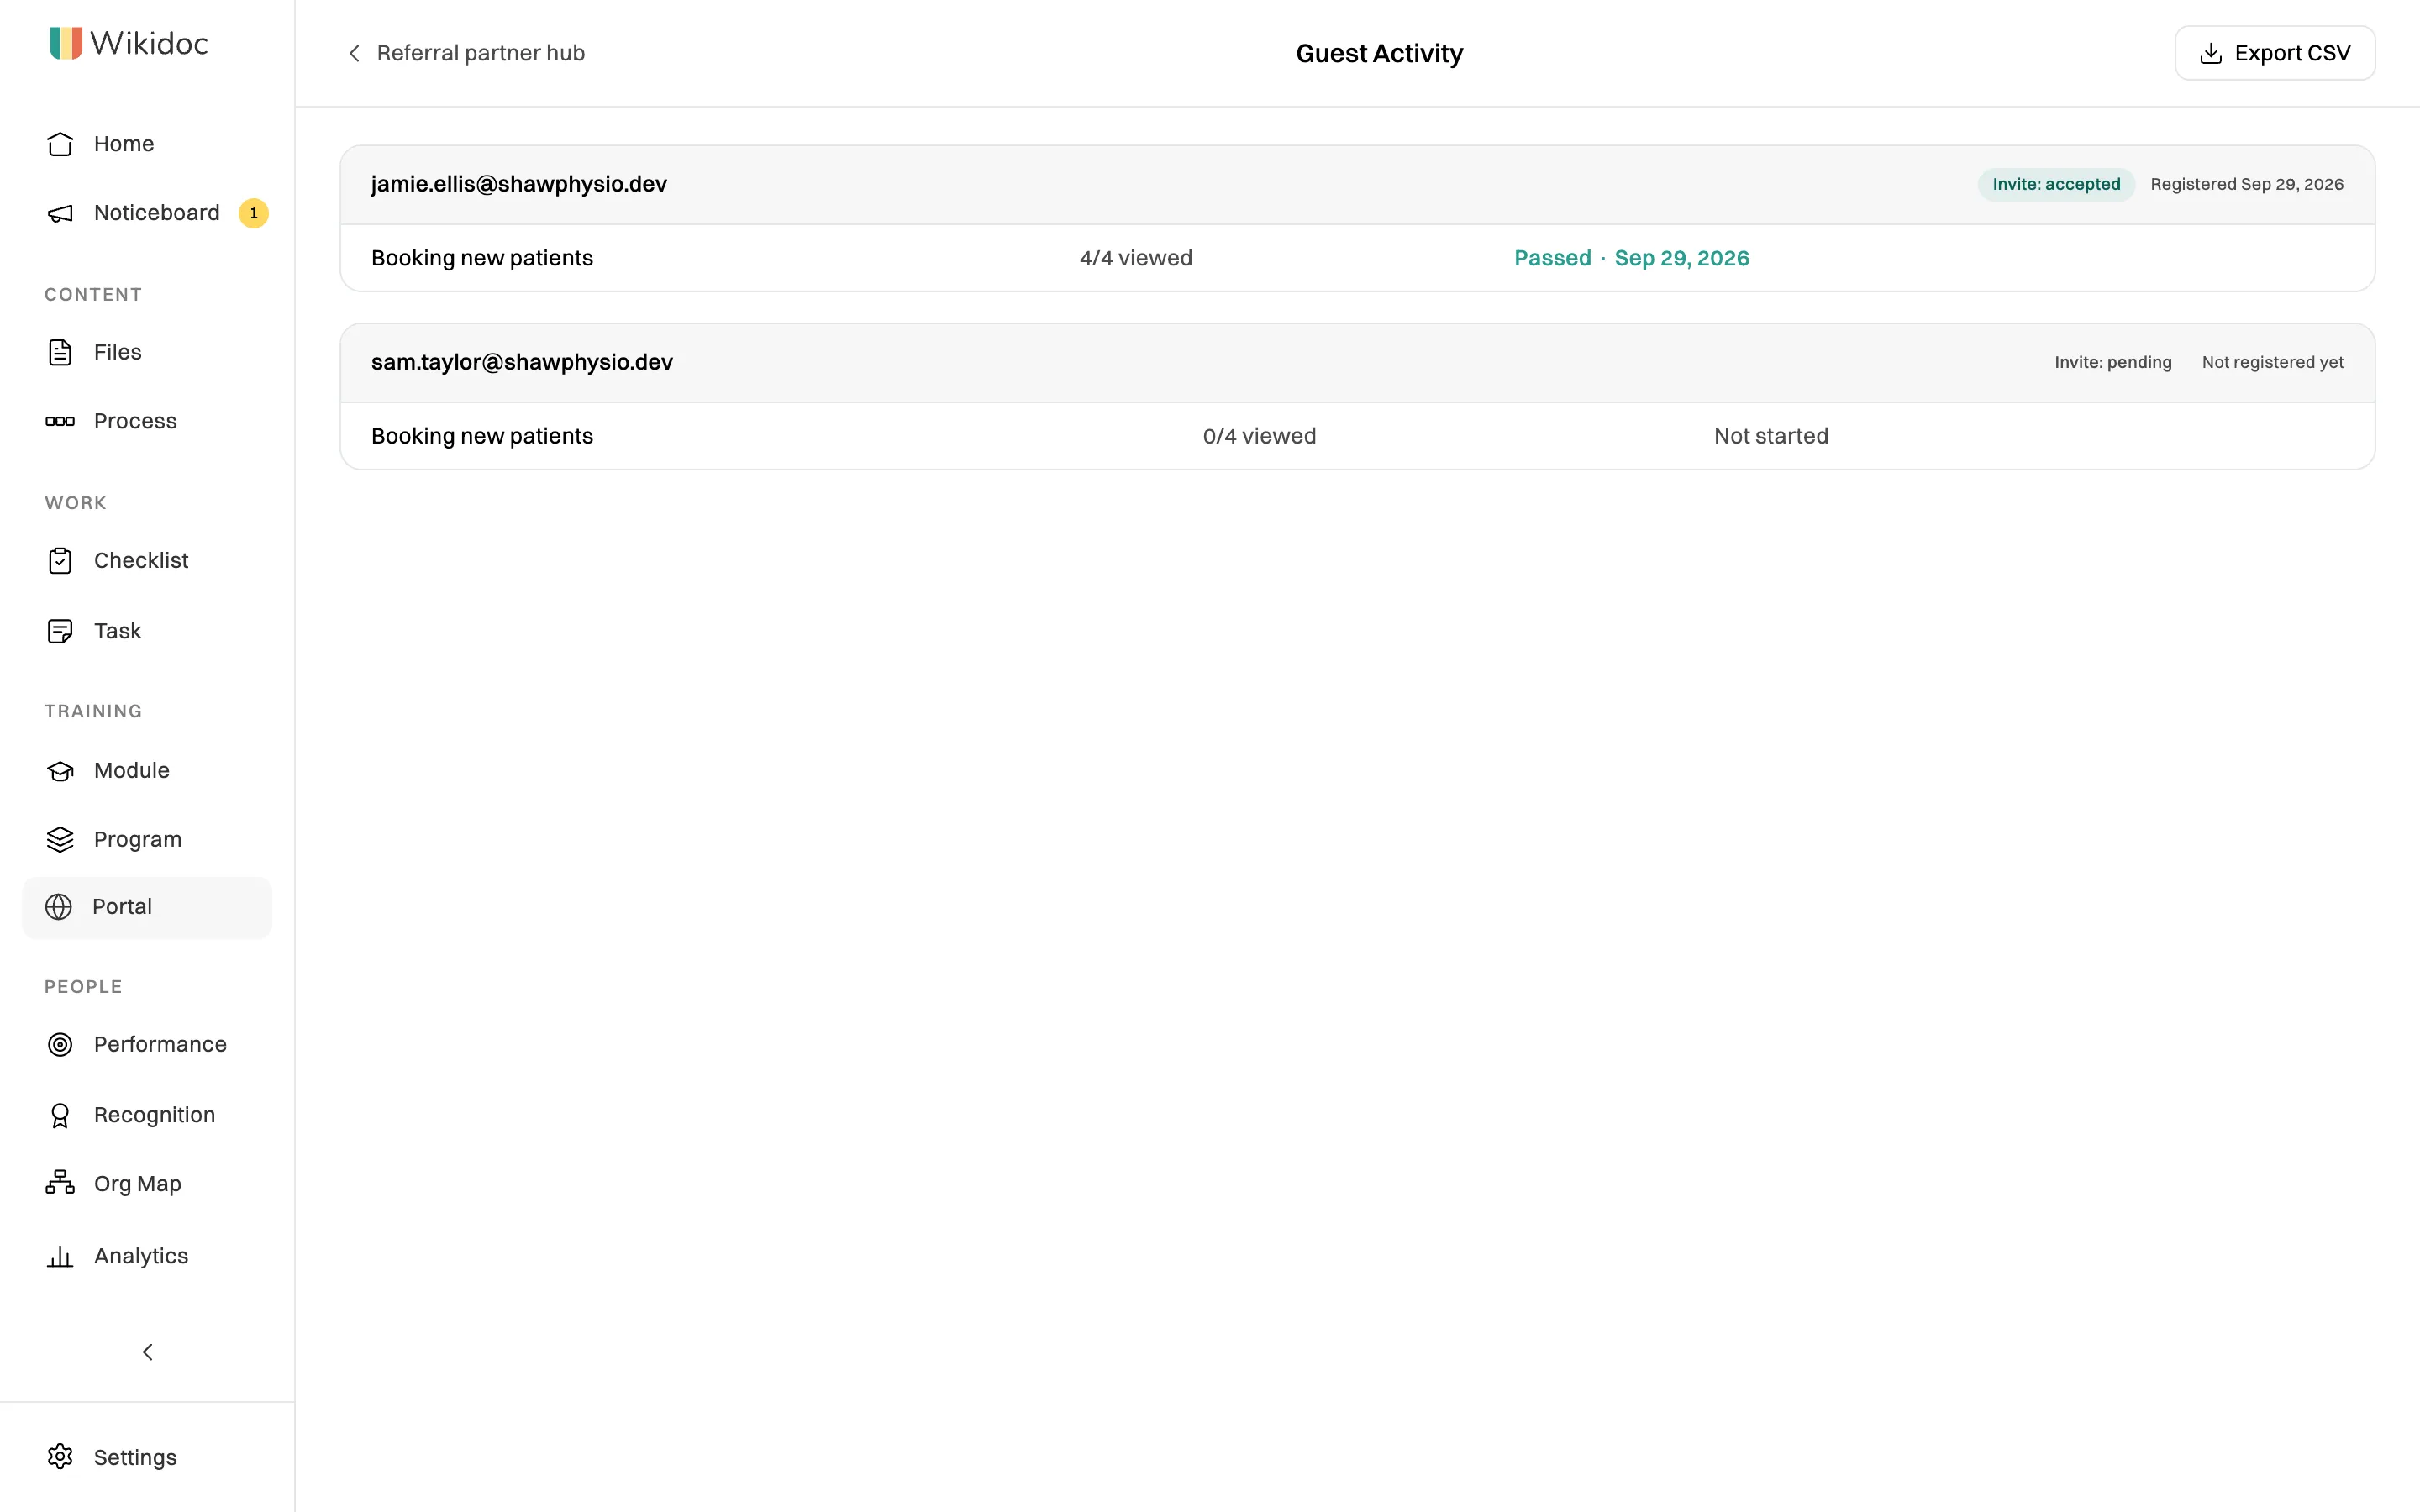2420x1512 pixels.
Task: Click the Org Map hierarchy icon
Action: coord(60,1183)
